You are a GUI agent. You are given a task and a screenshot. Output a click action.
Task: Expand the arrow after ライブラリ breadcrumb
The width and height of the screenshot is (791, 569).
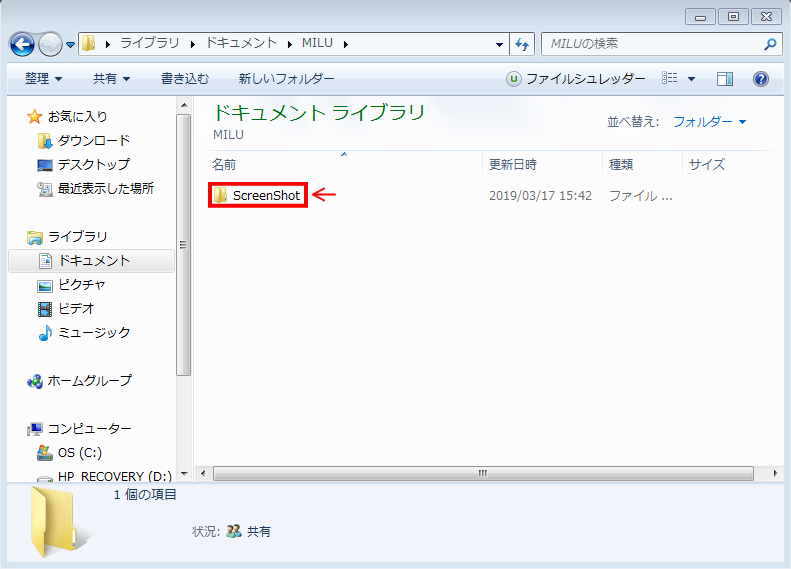coord(193,44)
